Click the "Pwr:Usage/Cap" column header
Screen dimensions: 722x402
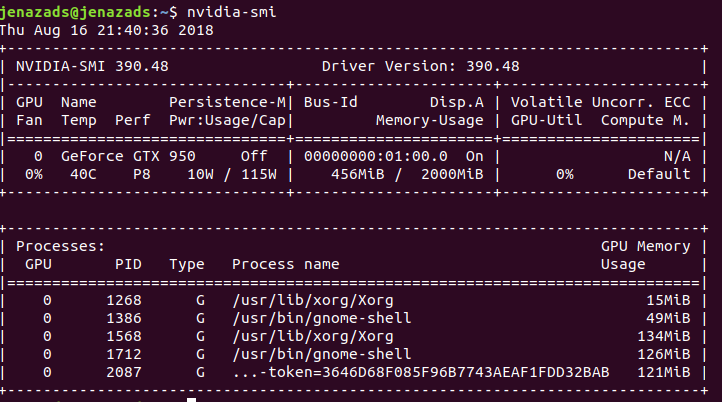pyautogui.click(x=227, y=121)
